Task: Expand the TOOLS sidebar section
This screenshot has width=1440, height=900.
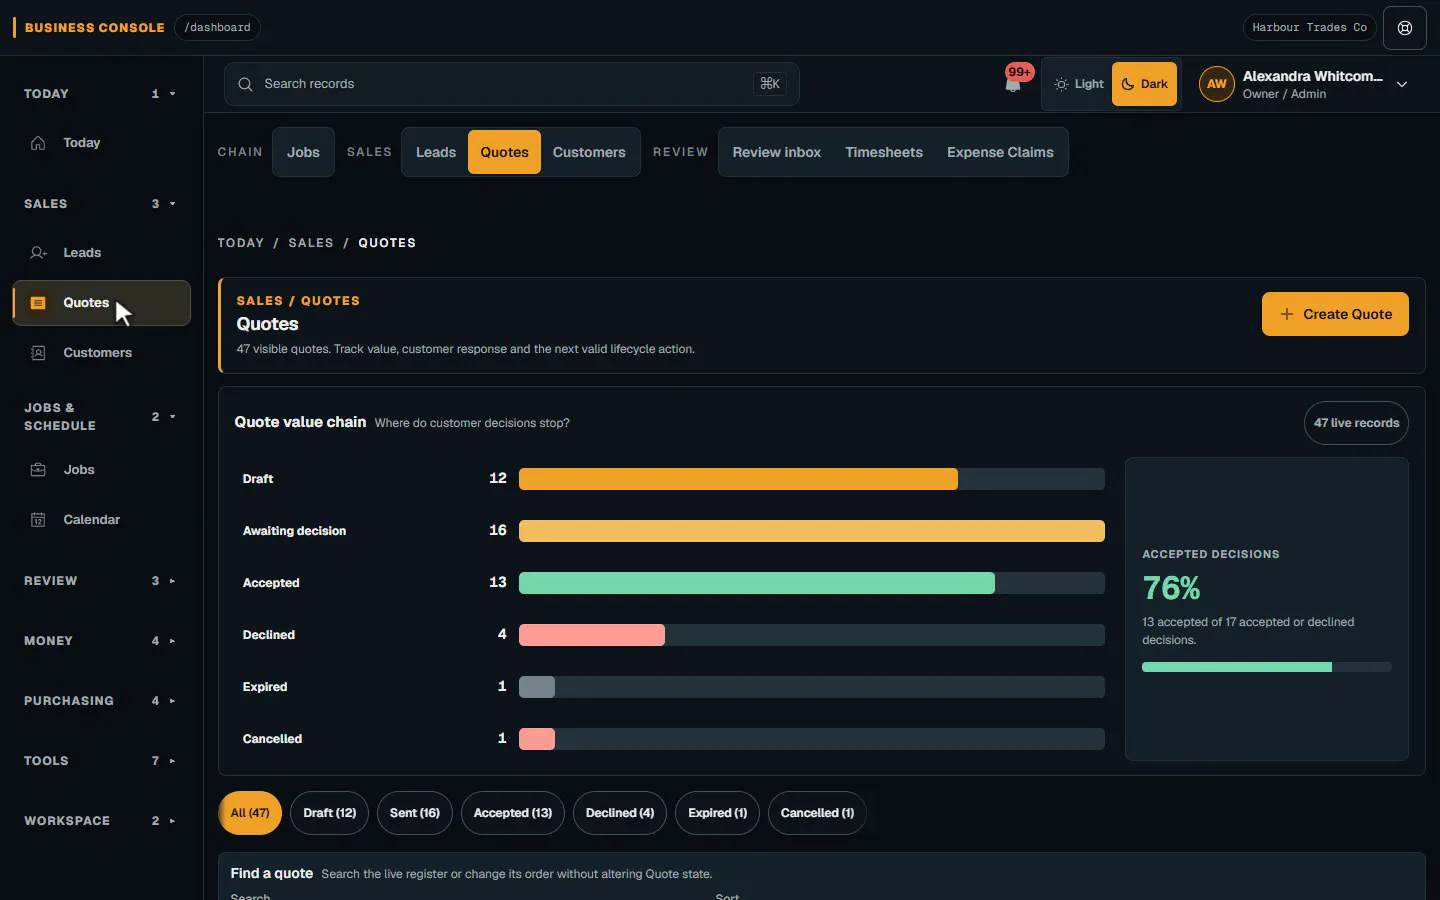Action: tap(102, 761)
